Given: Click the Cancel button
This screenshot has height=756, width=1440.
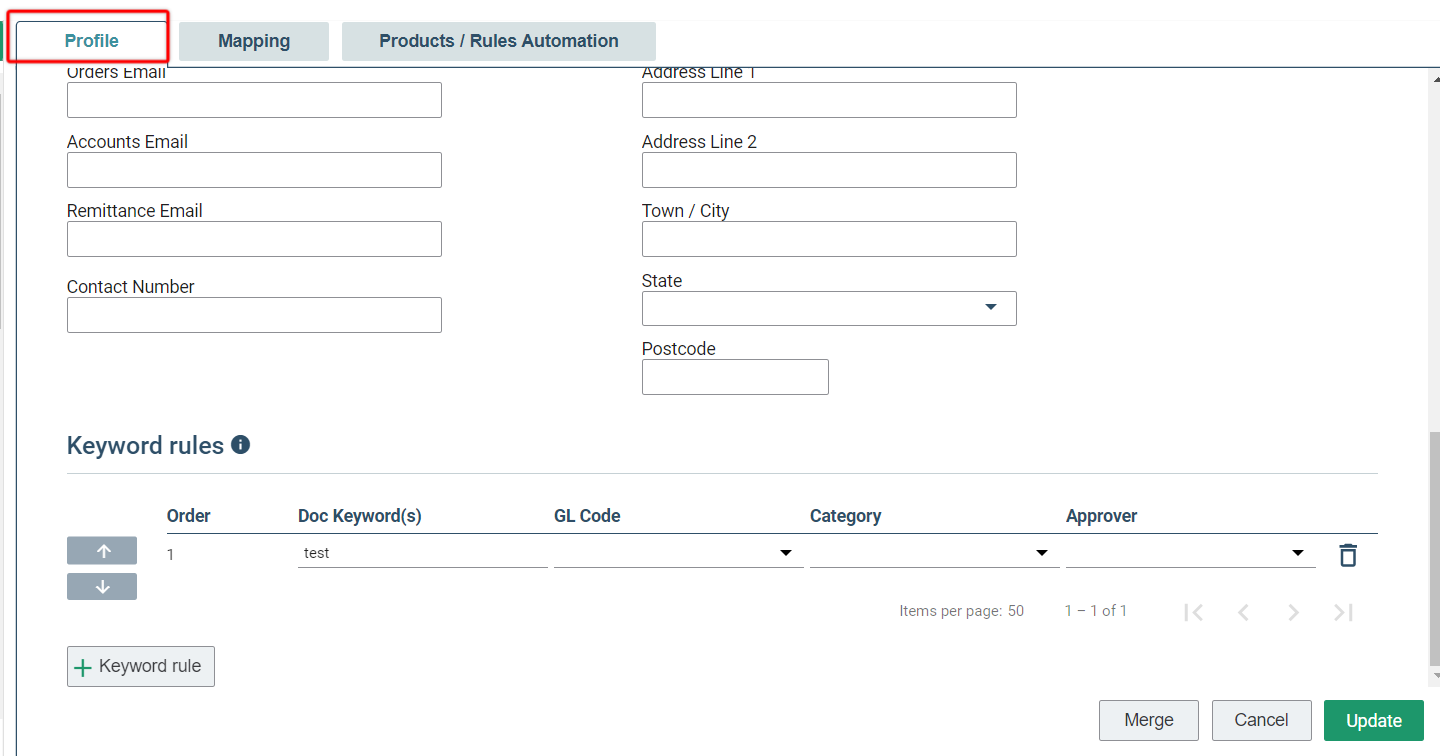Looking at the screenshot, I should click(x=1262, y=720).
